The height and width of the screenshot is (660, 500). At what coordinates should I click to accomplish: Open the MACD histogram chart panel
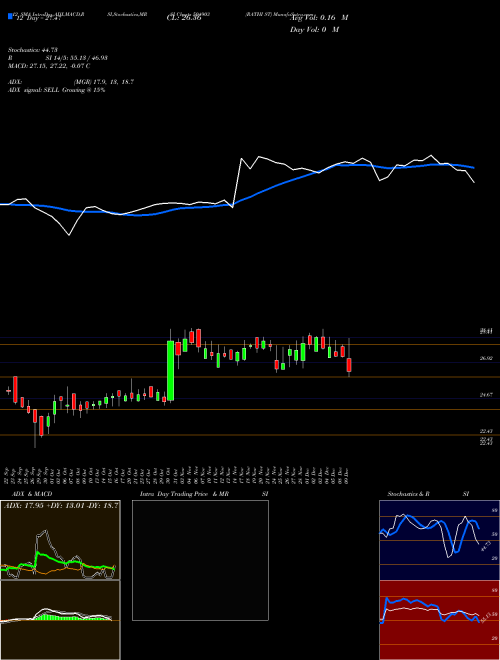click(60, 620)
